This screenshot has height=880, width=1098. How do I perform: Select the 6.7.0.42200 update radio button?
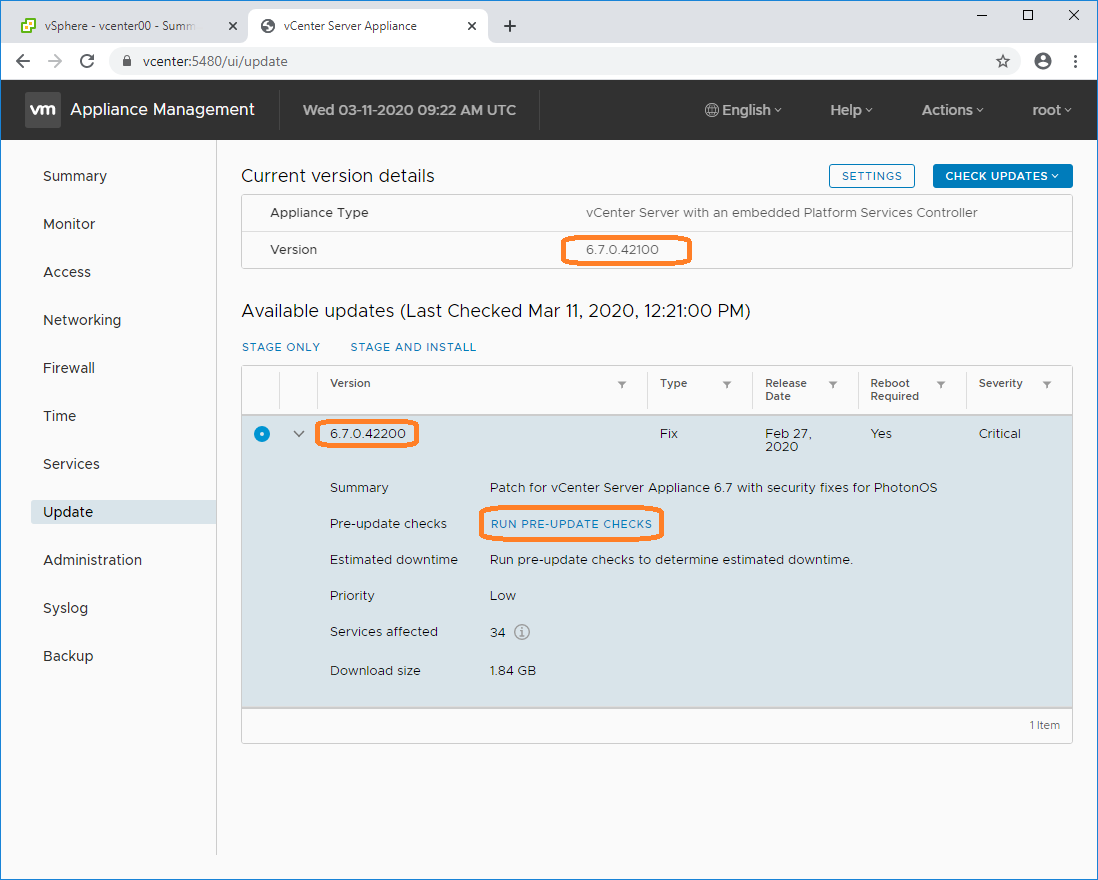pos(262,434)
